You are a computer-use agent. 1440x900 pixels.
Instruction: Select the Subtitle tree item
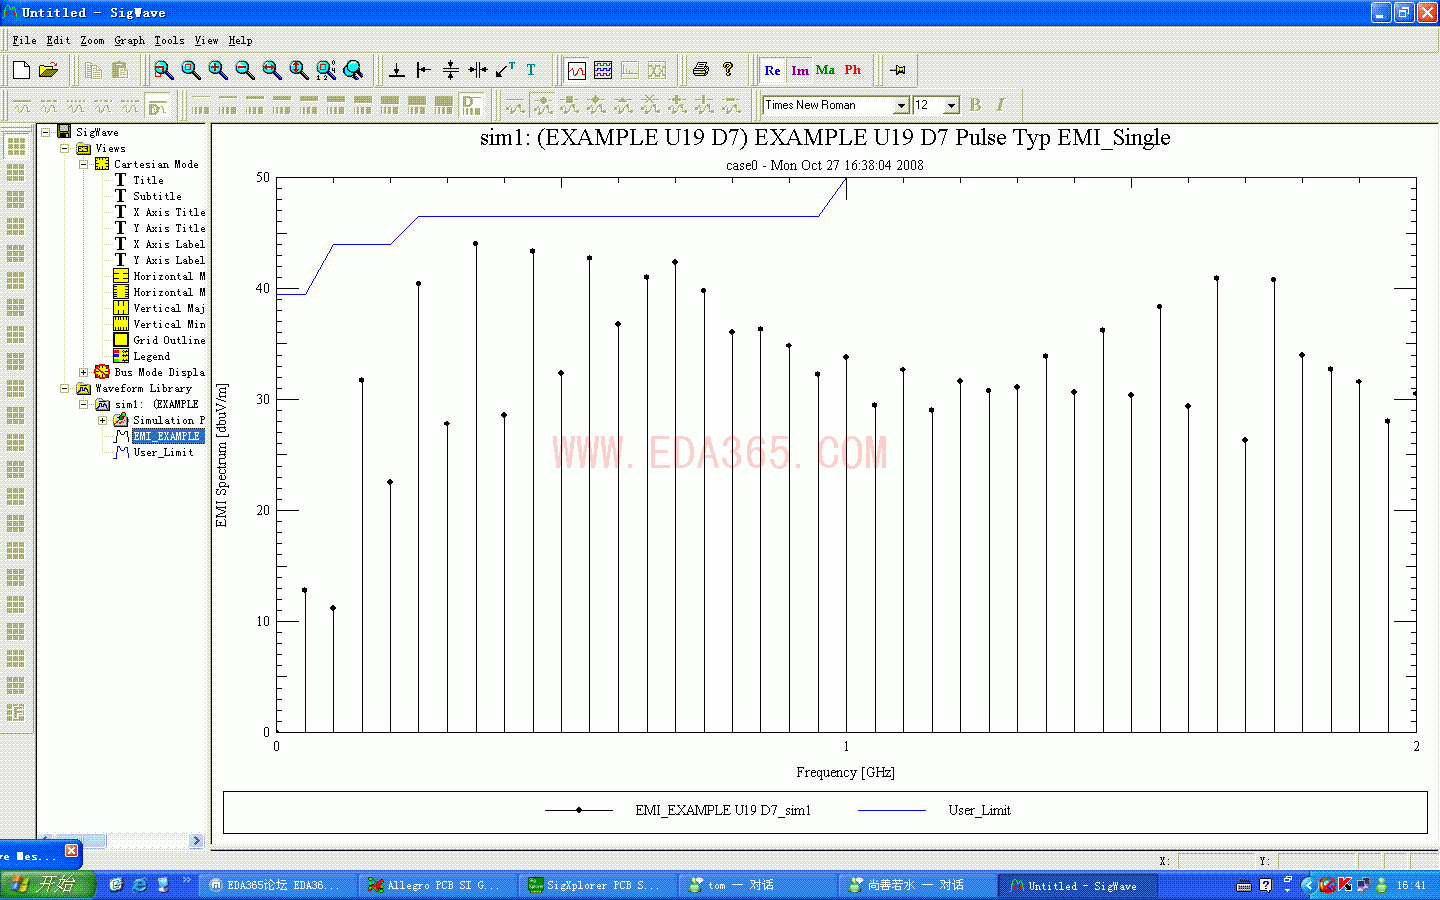click(158, 196)
